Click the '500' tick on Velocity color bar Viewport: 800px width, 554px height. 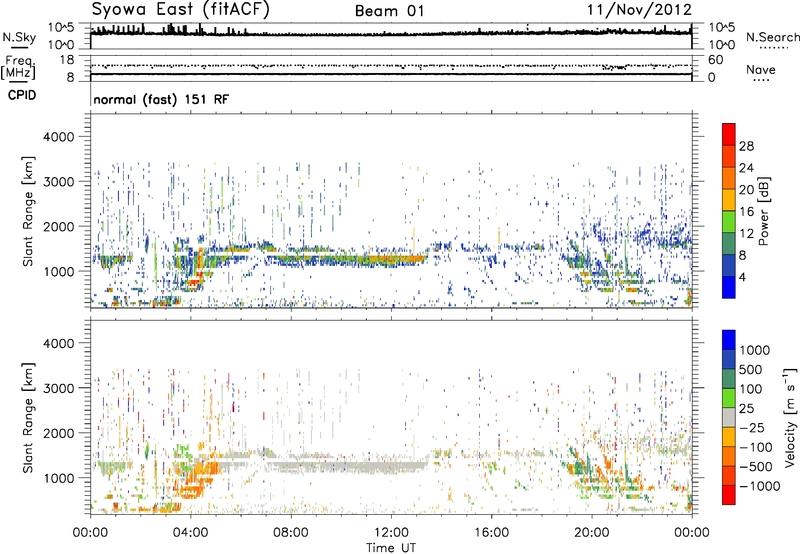[x=751, y=369]
